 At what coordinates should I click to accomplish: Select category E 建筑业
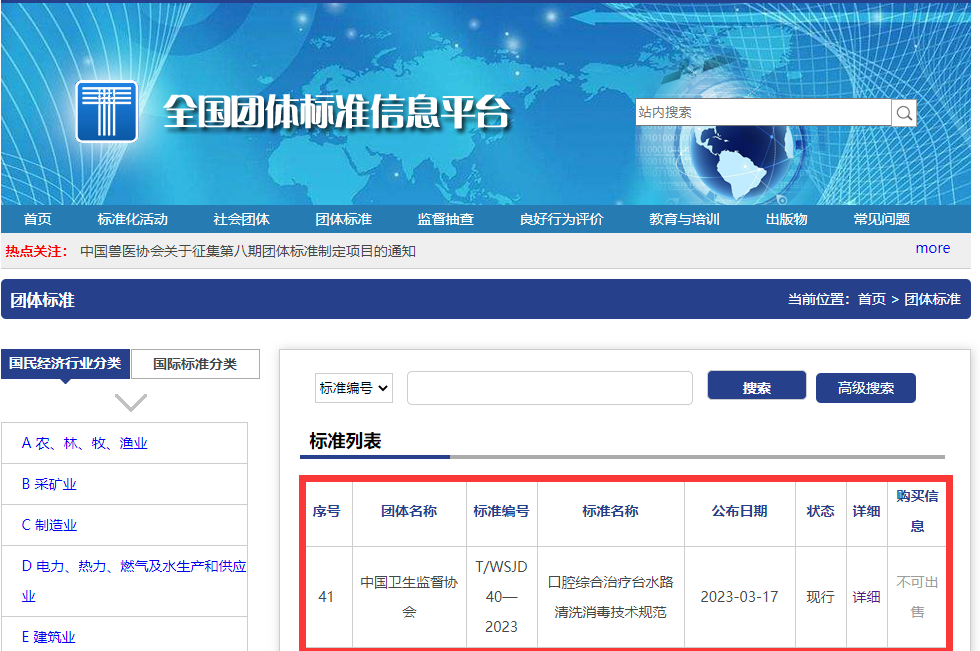pos(48,637)
